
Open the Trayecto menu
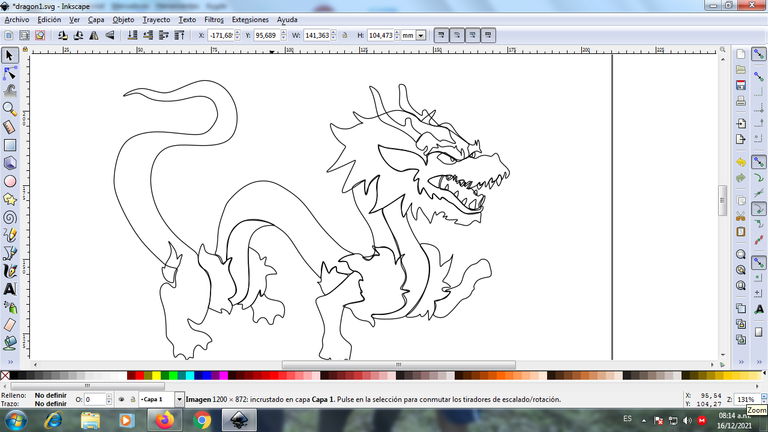point(156,20)
